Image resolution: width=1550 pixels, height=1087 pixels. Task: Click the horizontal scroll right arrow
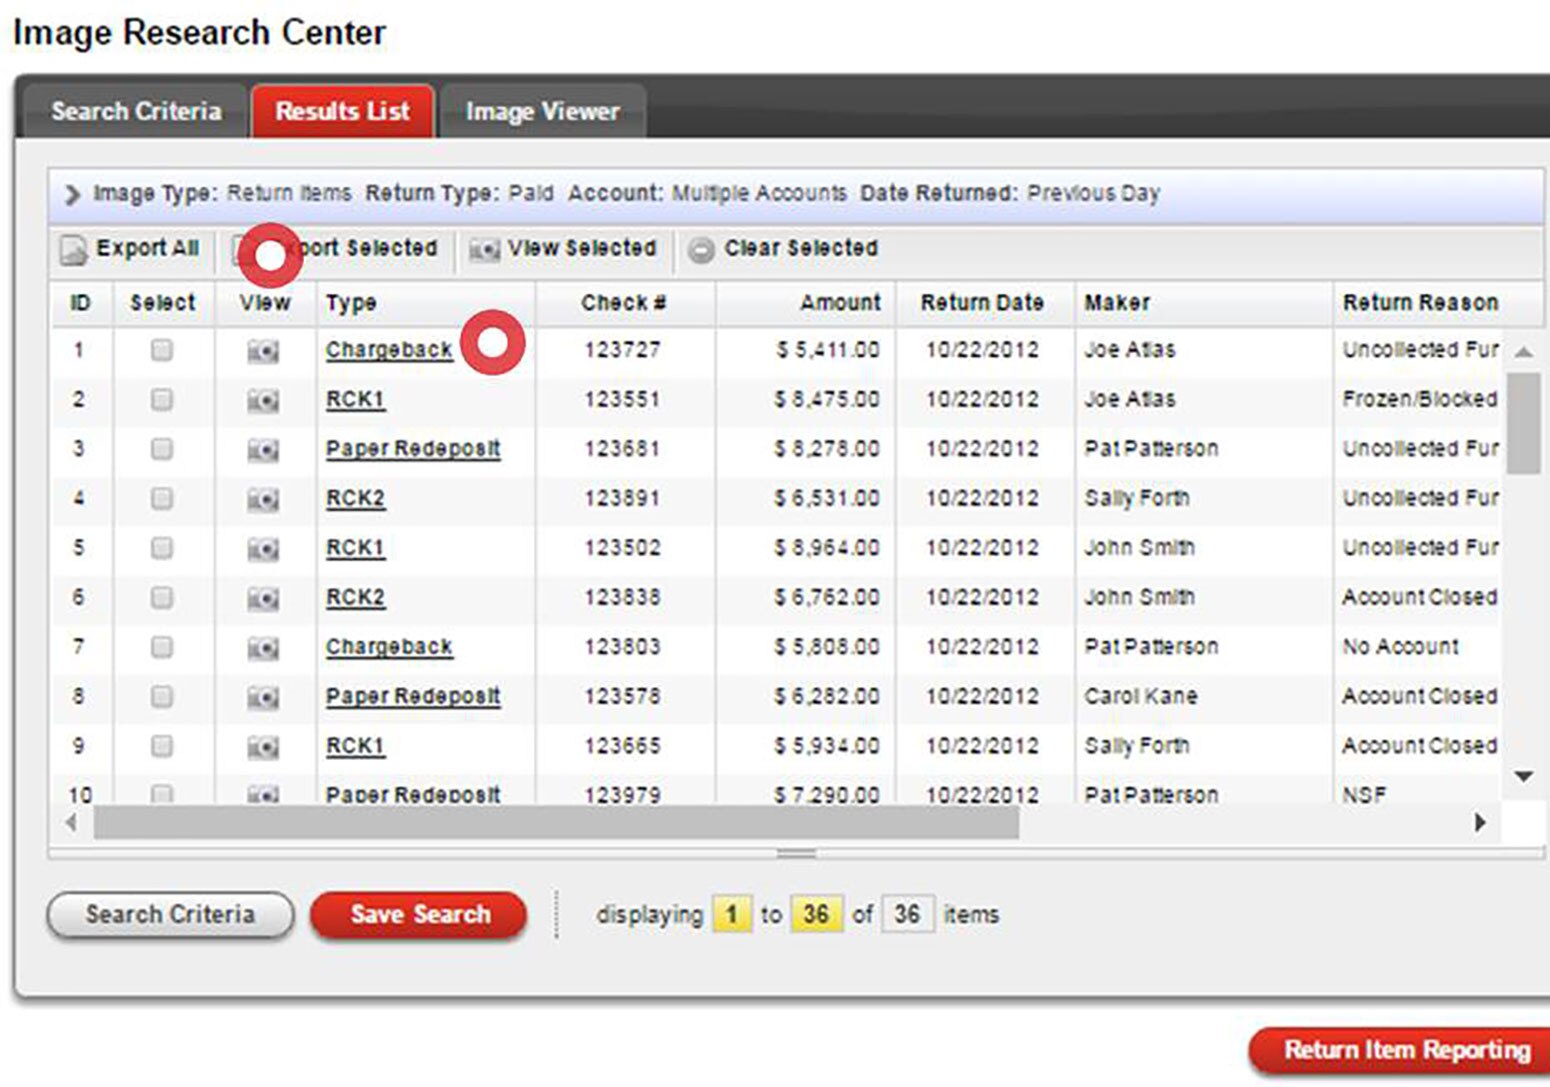coord(1480,822)
